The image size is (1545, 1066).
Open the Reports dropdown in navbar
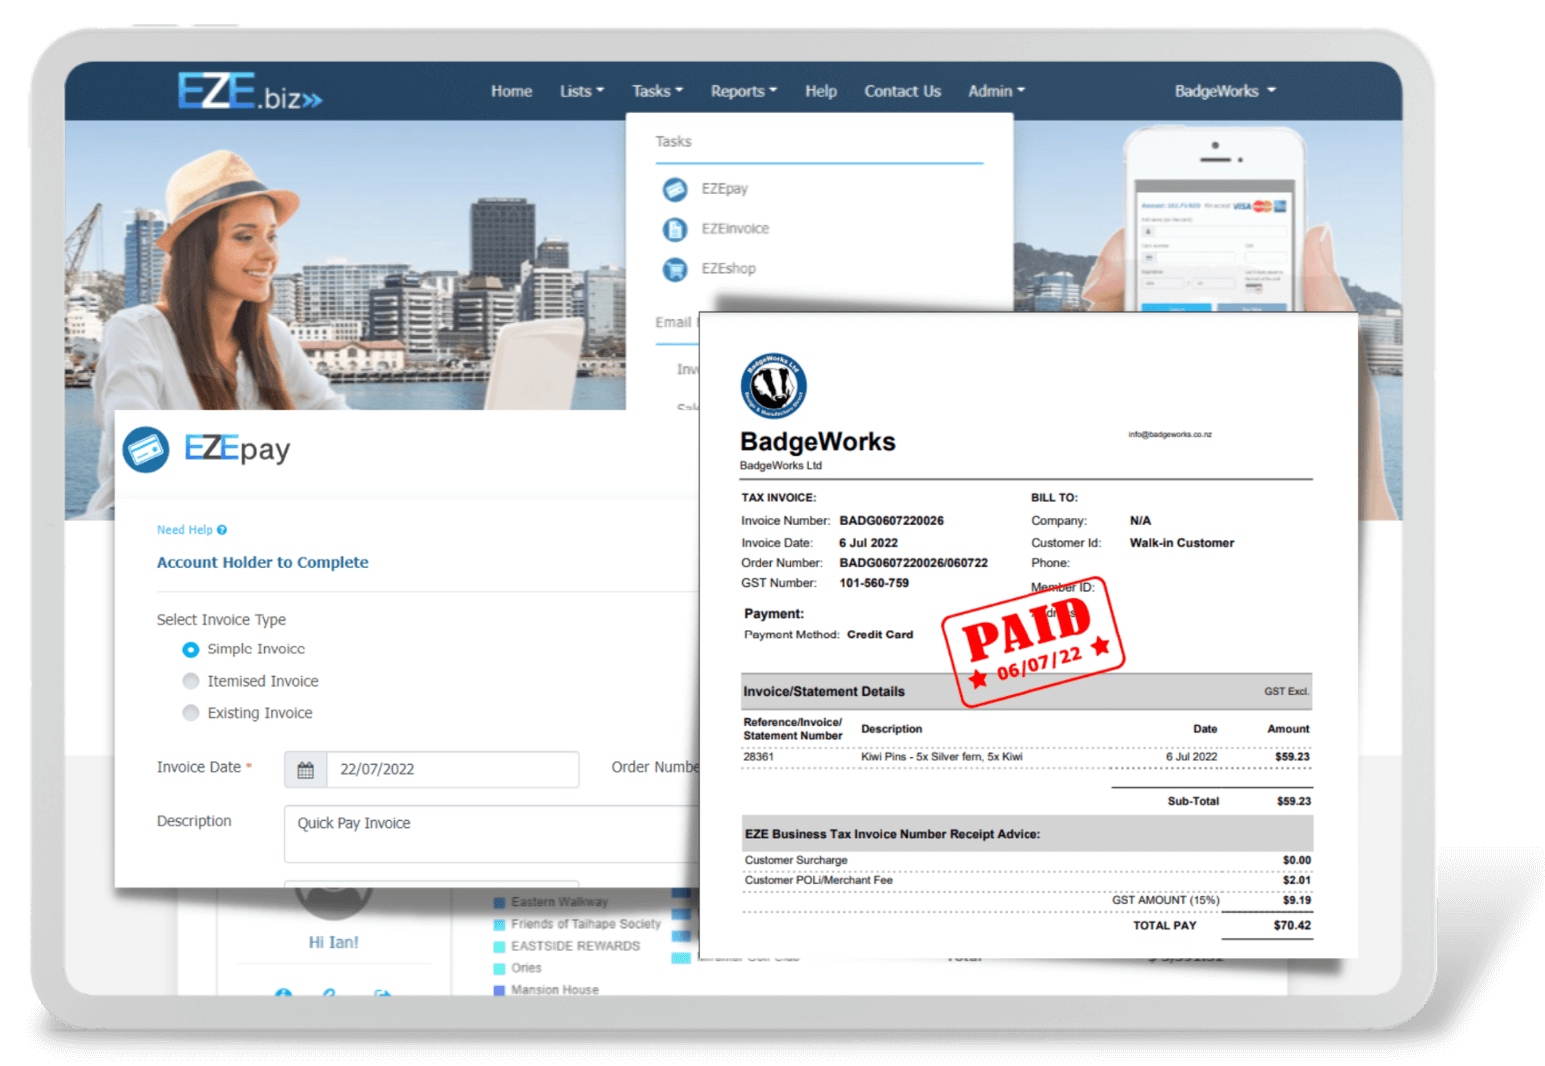coord(743,91)
